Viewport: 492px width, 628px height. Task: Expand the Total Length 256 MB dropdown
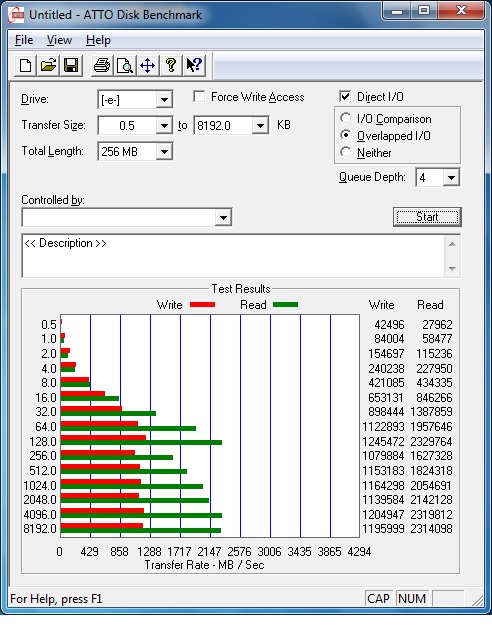point(164,152)
